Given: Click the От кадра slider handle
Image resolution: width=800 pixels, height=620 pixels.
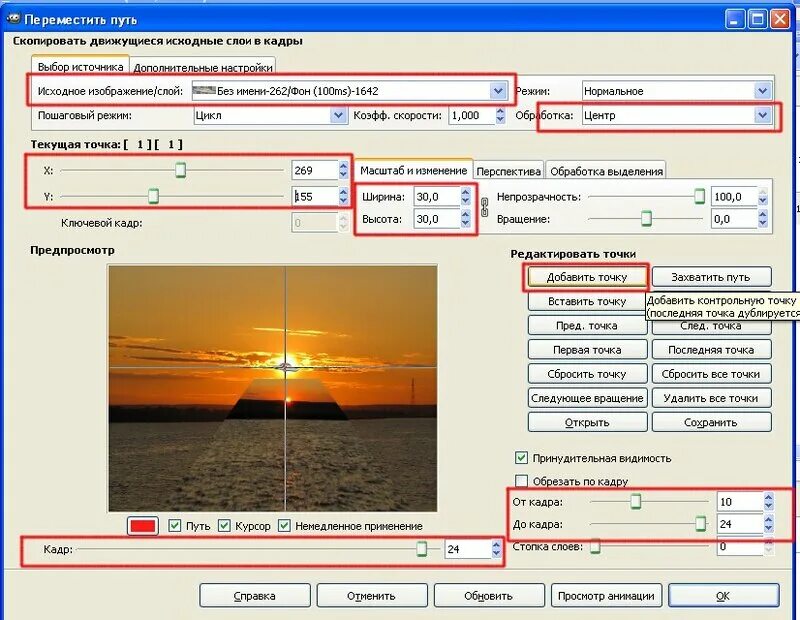Looking at the screenshot, I should point(635,501).
